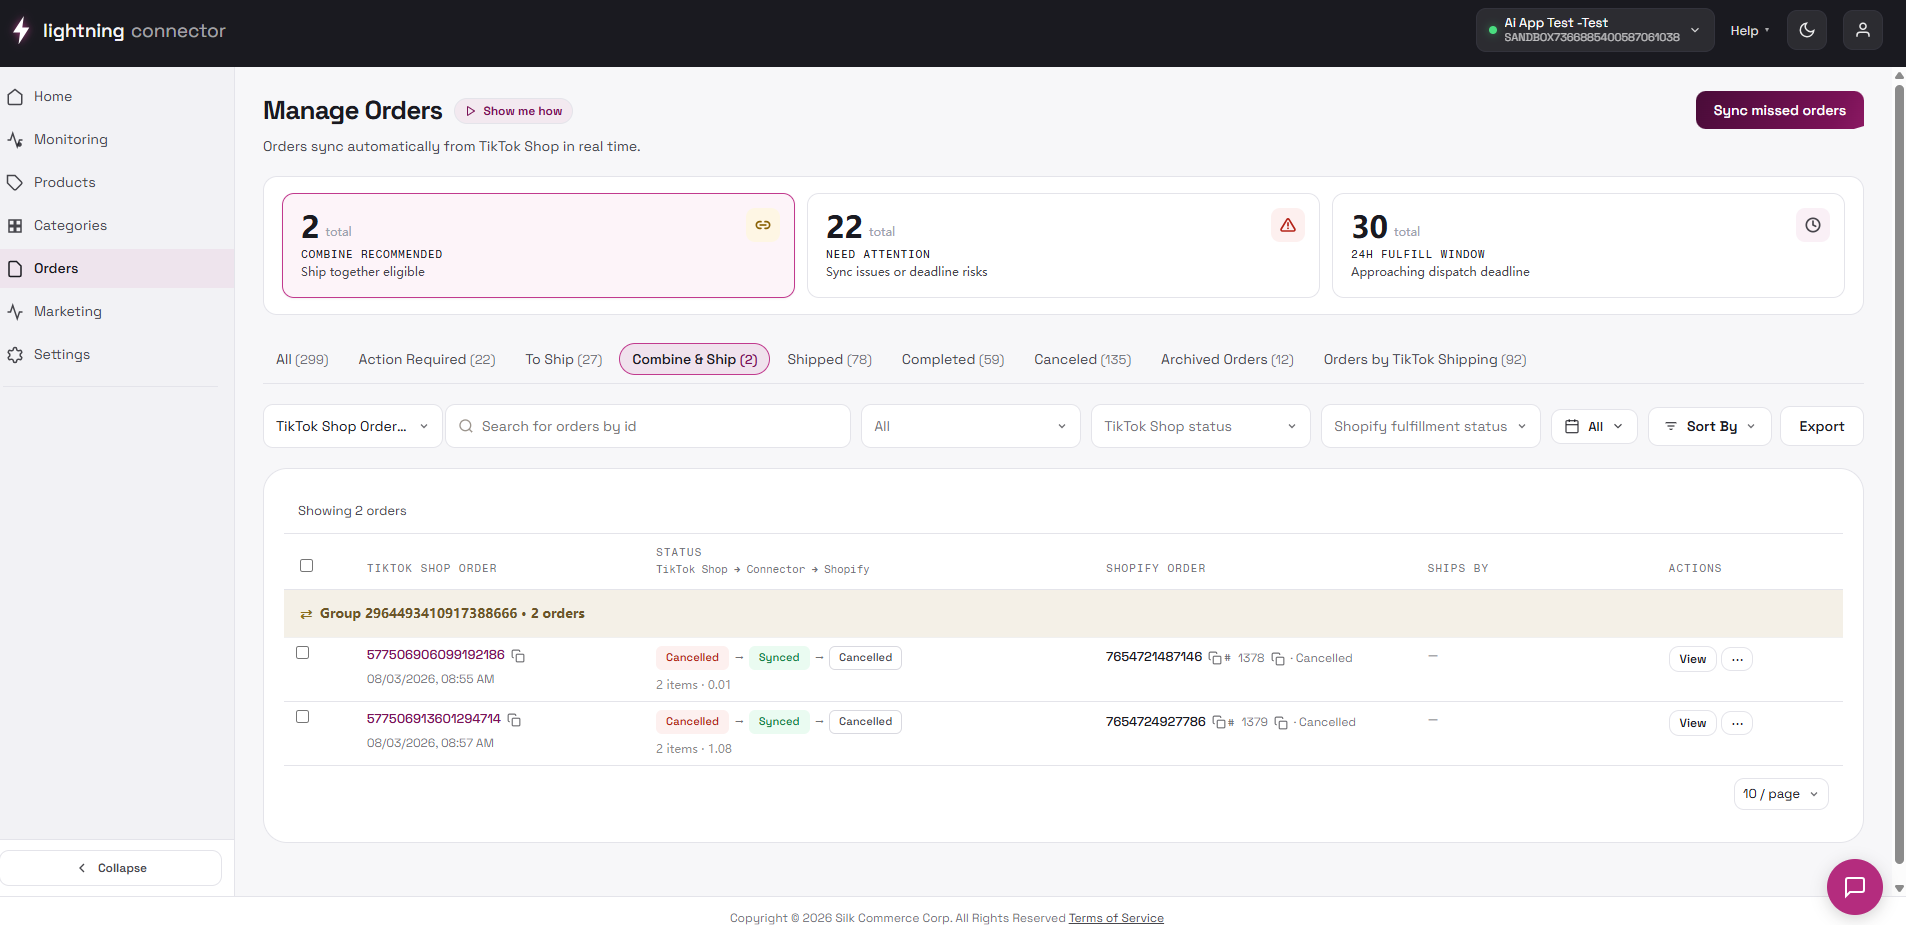The image size is (1906, 925).
Task: Expand the TikTok Shop status filter
Action: (x=1200, y=426)
